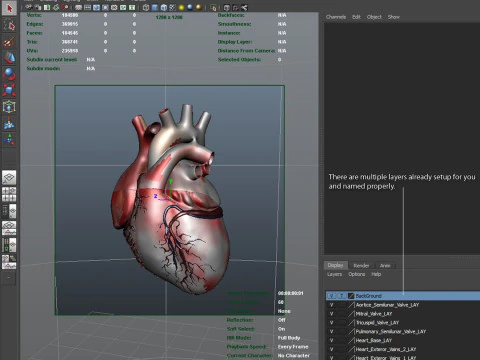
Task: Choose the Persp/Outliner layout icon
Action: [x=9, y=211]
